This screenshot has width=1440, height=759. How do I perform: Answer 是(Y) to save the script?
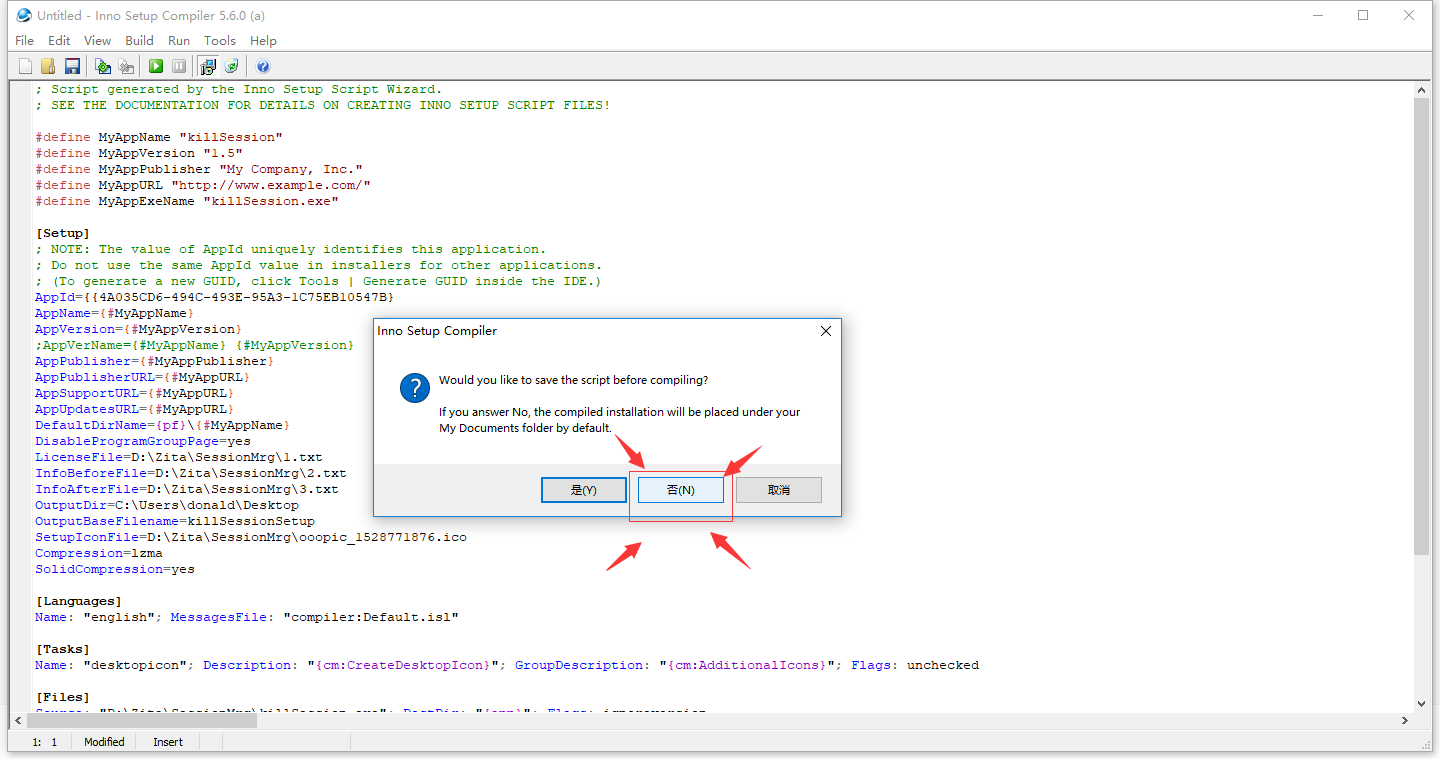click(584, 490)
